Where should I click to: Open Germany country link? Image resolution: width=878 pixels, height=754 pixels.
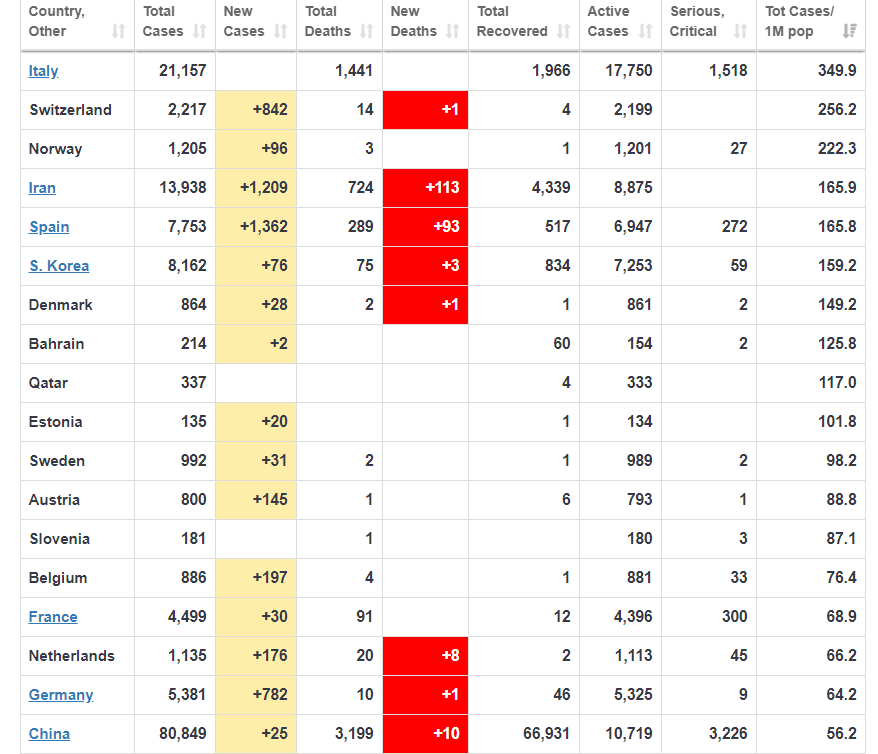(x=61, y=695)
